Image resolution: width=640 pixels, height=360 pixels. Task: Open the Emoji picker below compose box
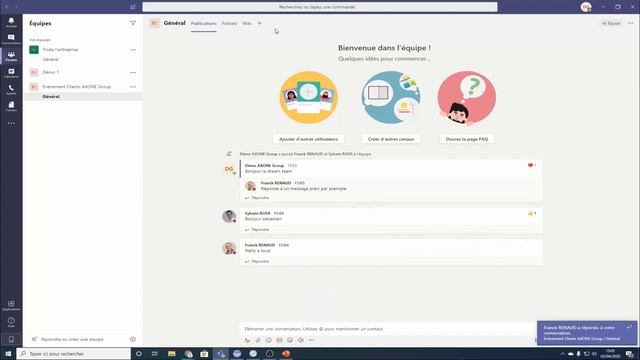[x=269, y=340]
